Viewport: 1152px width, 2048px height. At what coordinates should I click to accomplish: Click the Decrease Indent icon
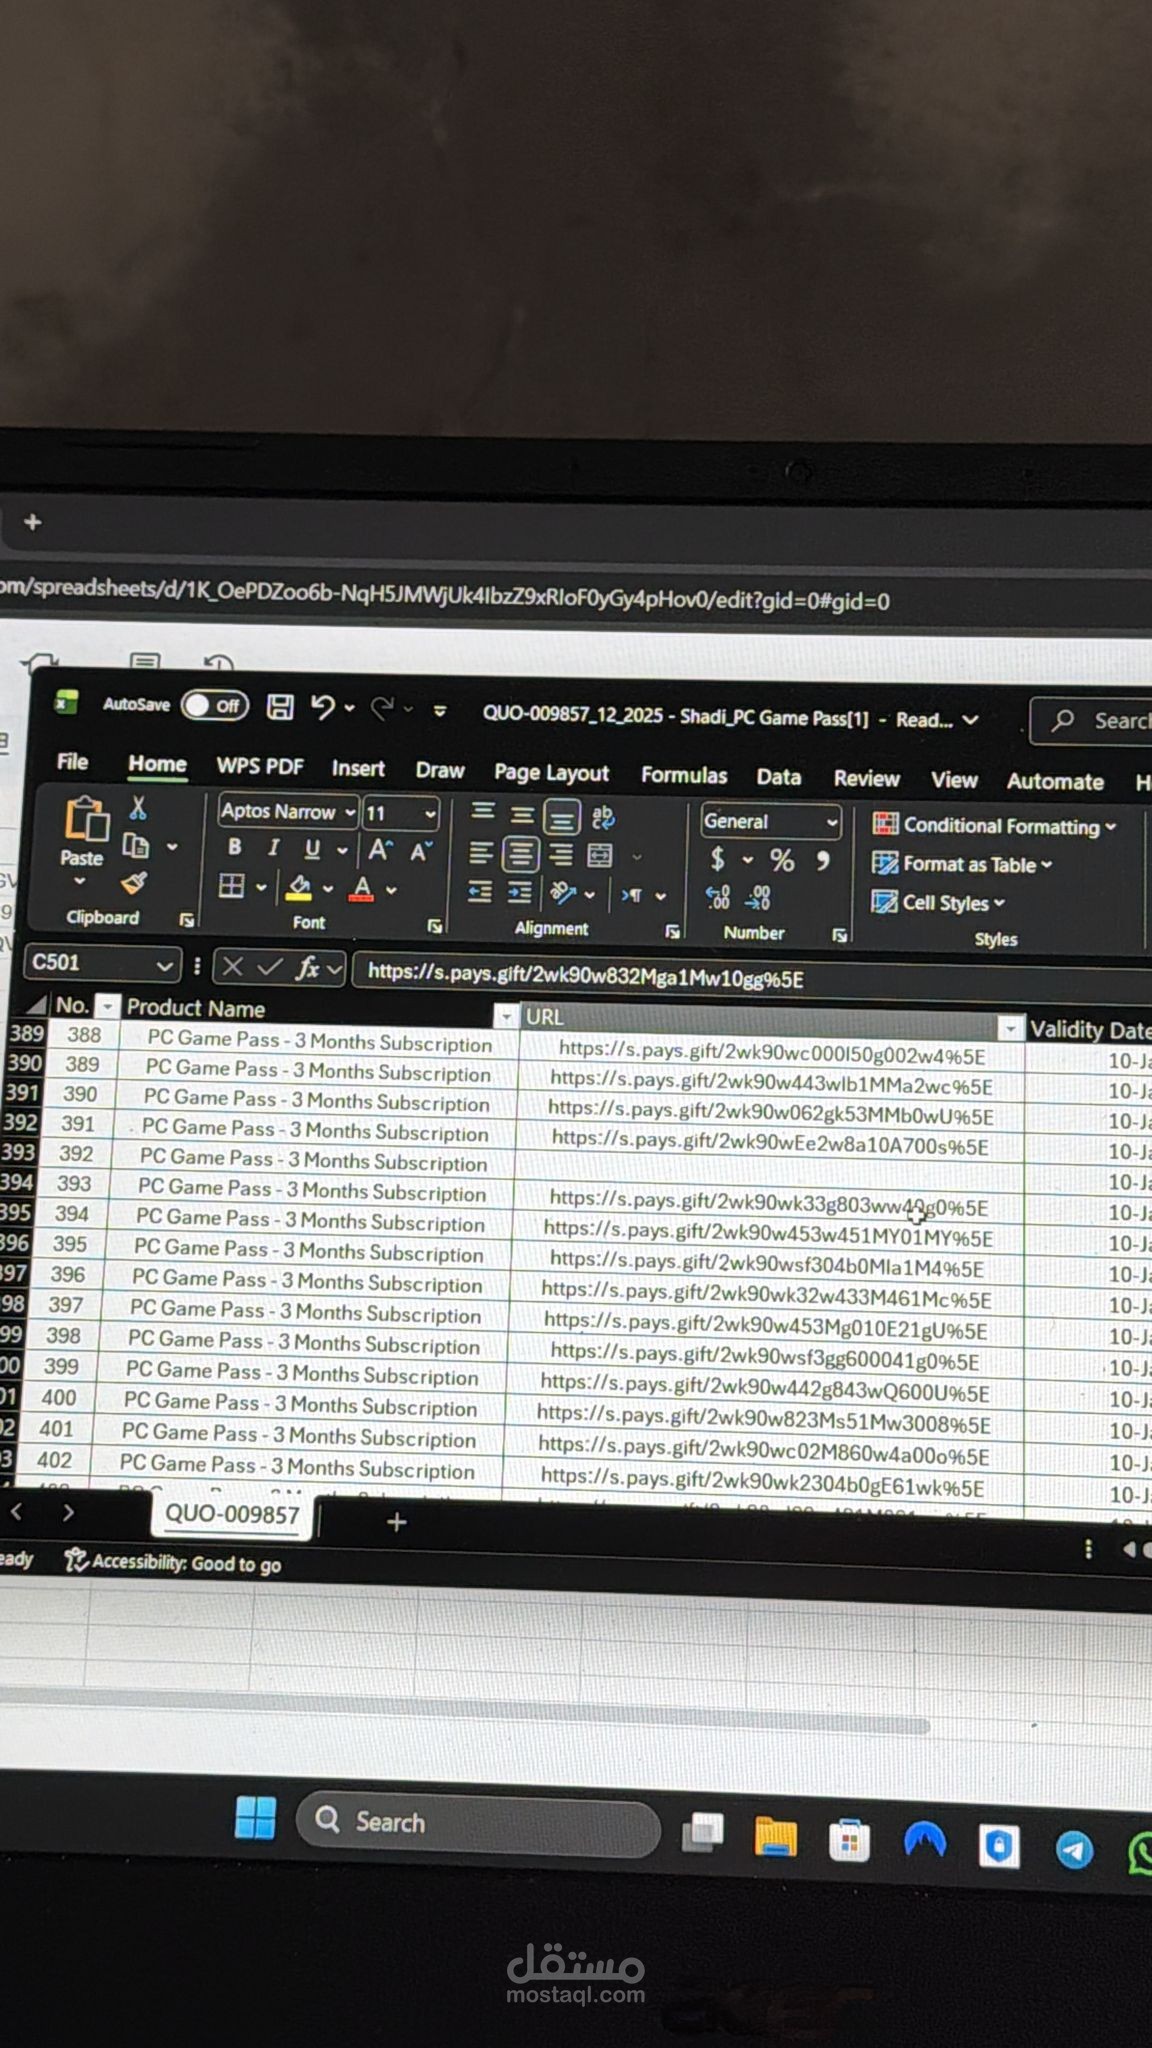coord(480,892)
